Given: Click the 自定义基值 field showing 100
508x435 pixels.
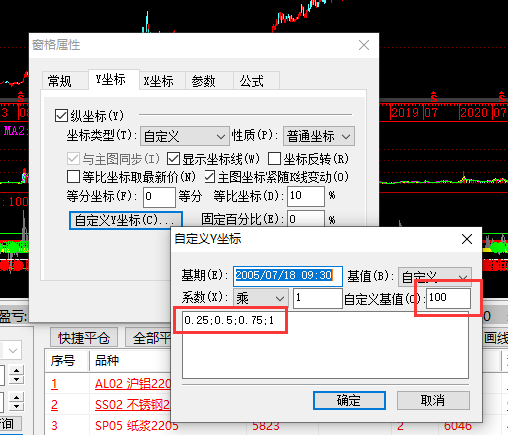Looking at the screenshot, I should point(448,298).
